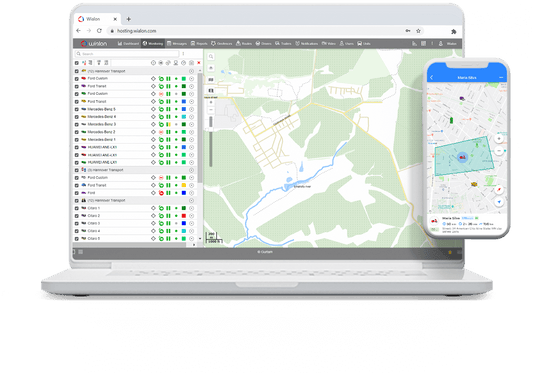
Task: Click the user account icon in top bar
Action: tap(441, 44)
